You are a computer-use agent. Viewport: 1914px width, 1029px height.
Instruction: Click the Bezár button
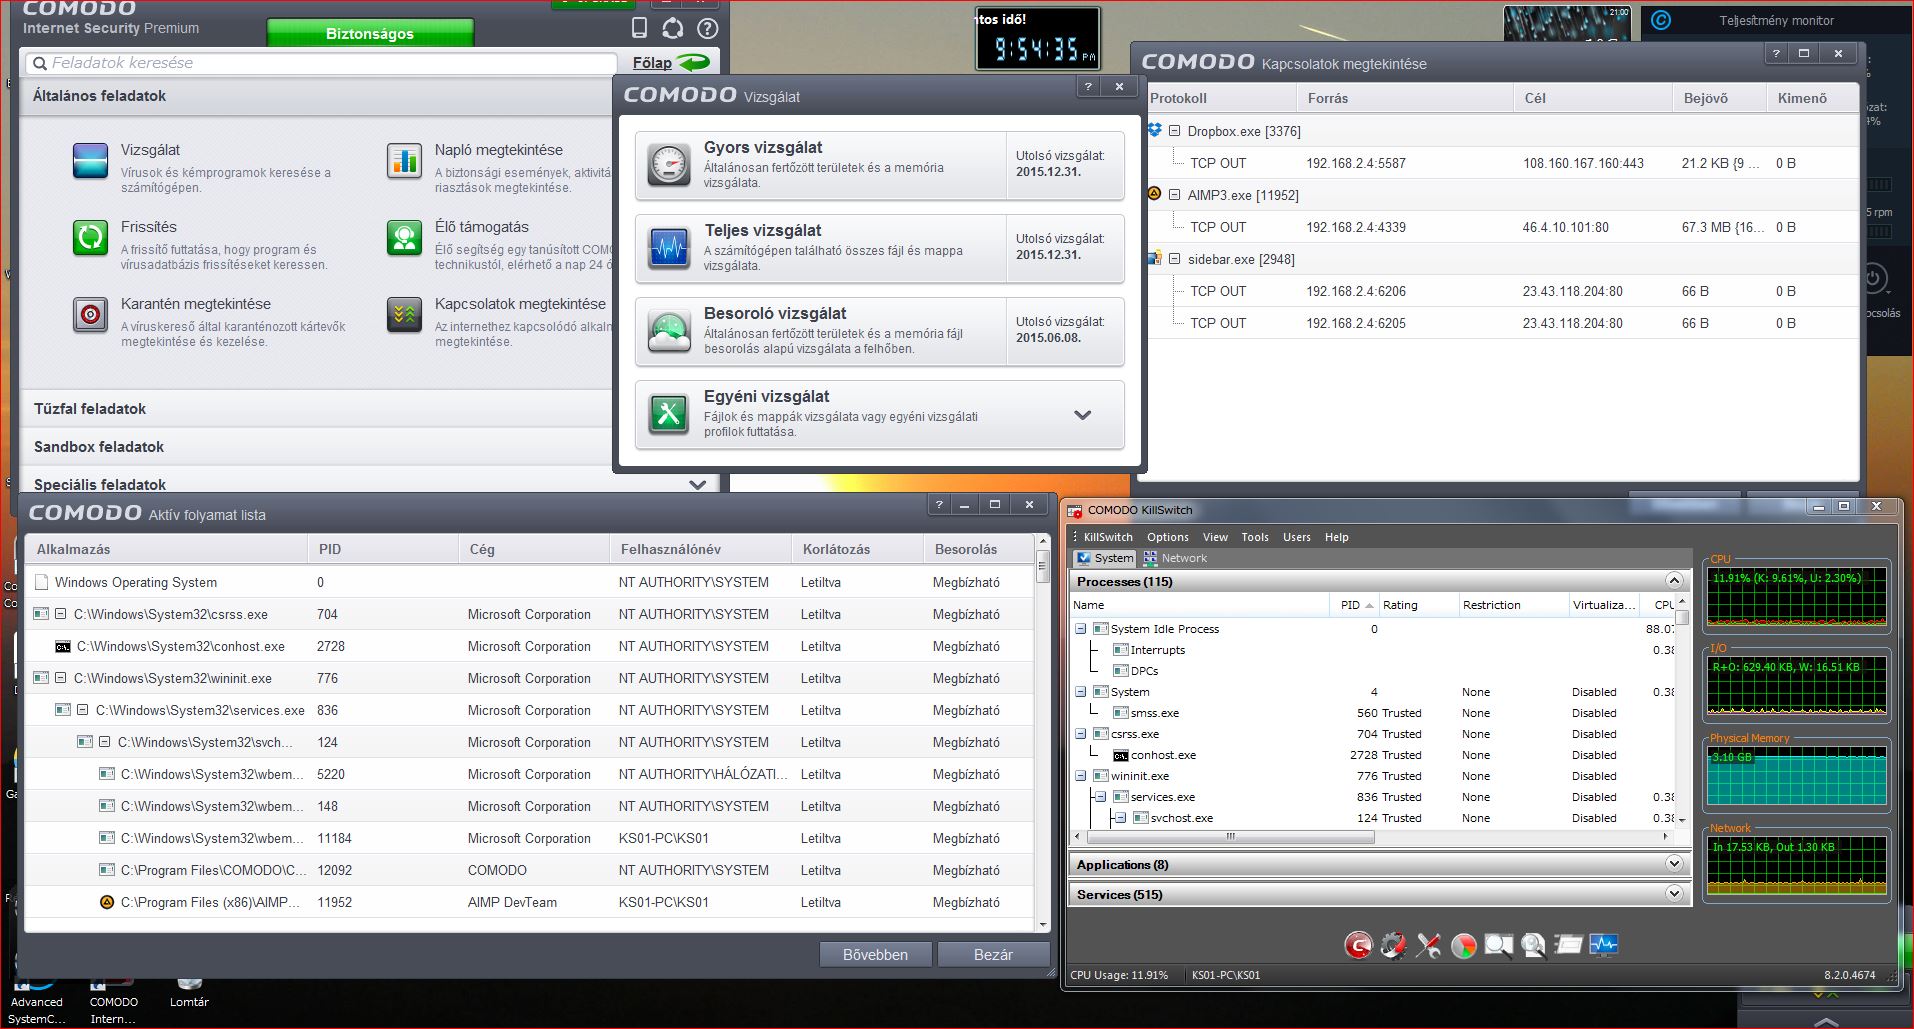pyautogui.click(x=993, y=955)
